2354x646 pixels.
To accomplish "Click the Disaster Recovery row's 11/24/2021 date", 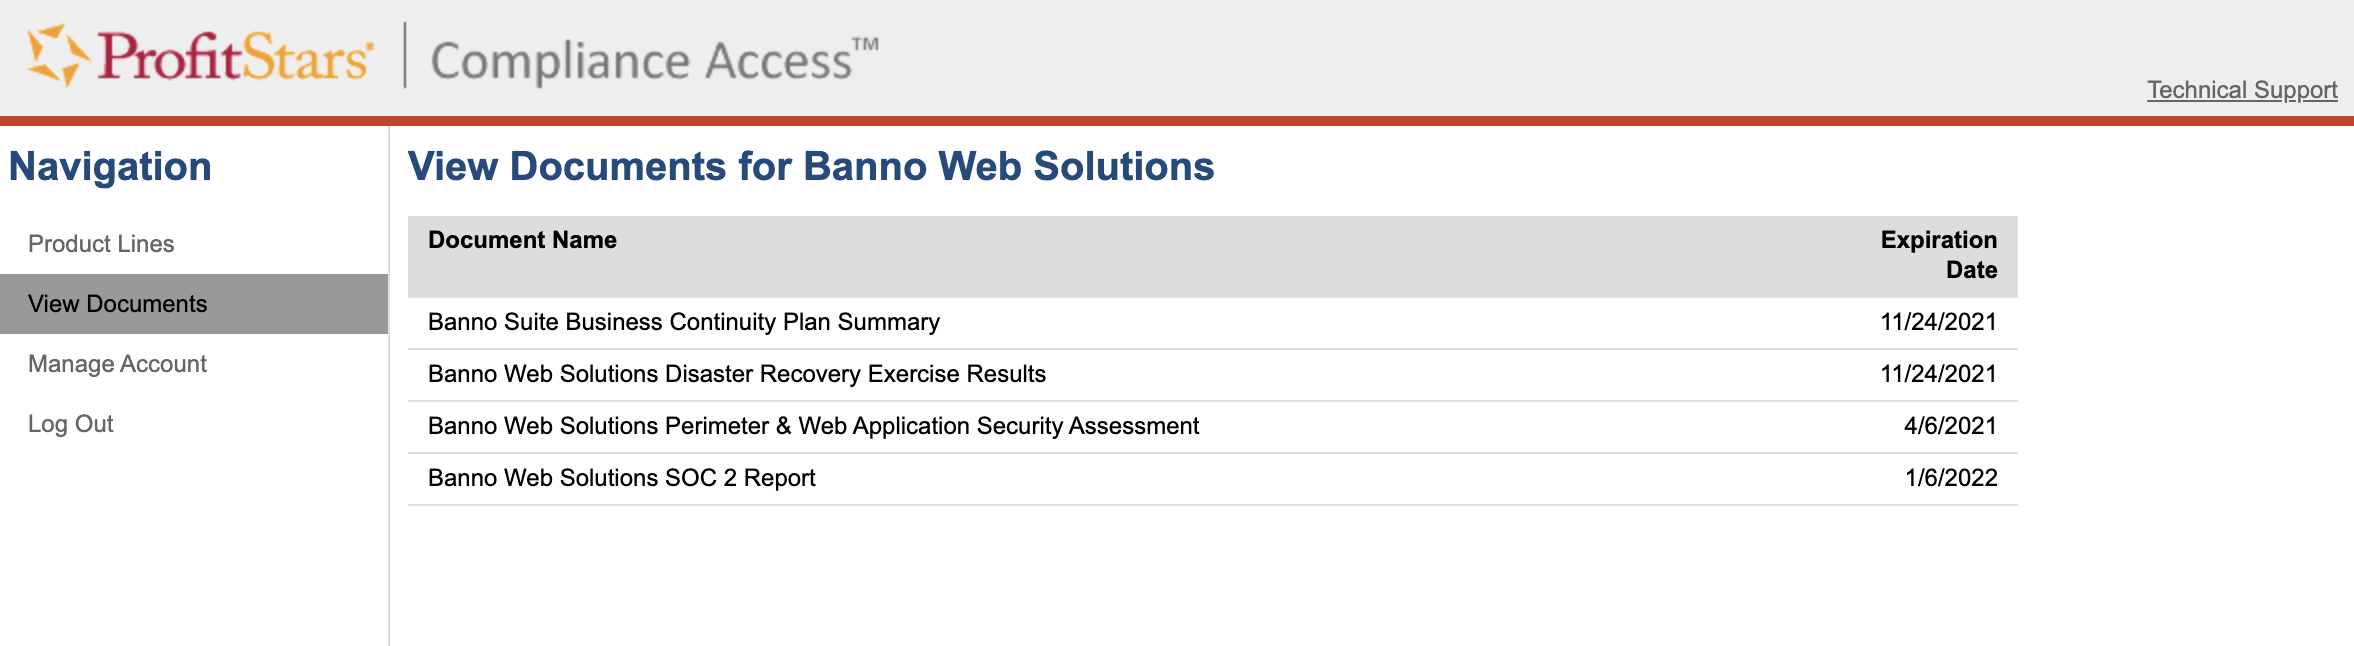I will tap(1938, 374).
